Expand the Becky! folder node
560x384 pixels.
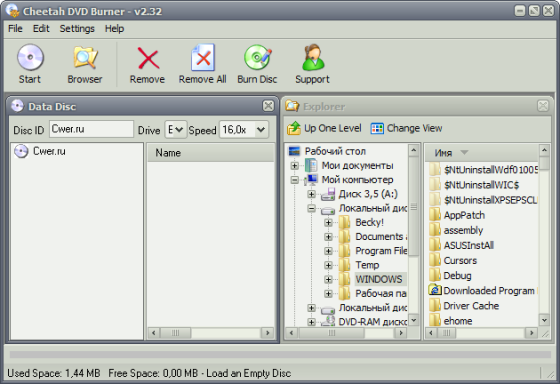tap(328, 223)
